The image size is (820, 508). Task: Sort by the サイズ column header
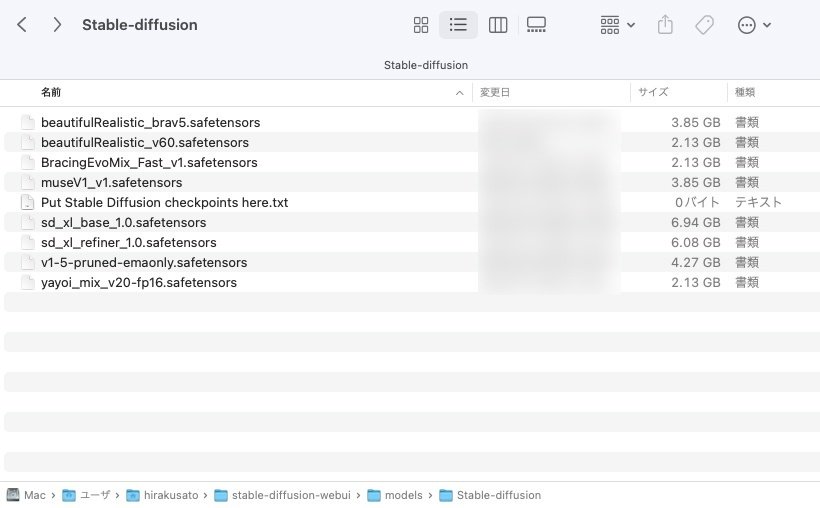pos(653,93)
